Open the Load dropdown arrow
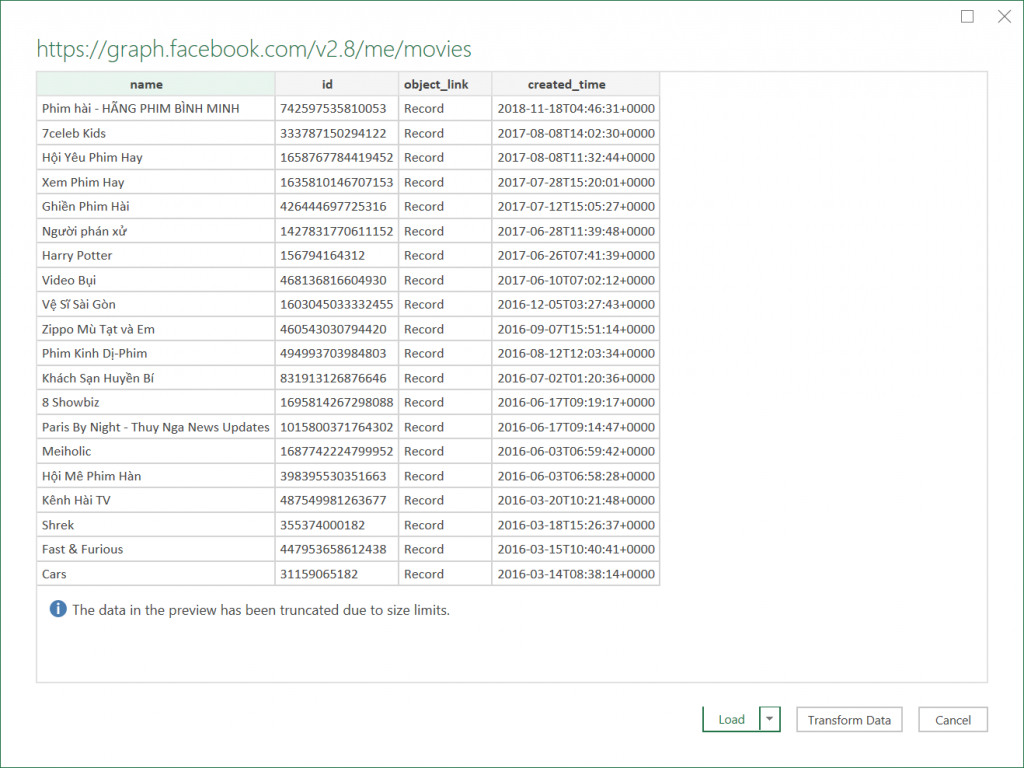This screenshot has width=1024, height=768. 770,719
